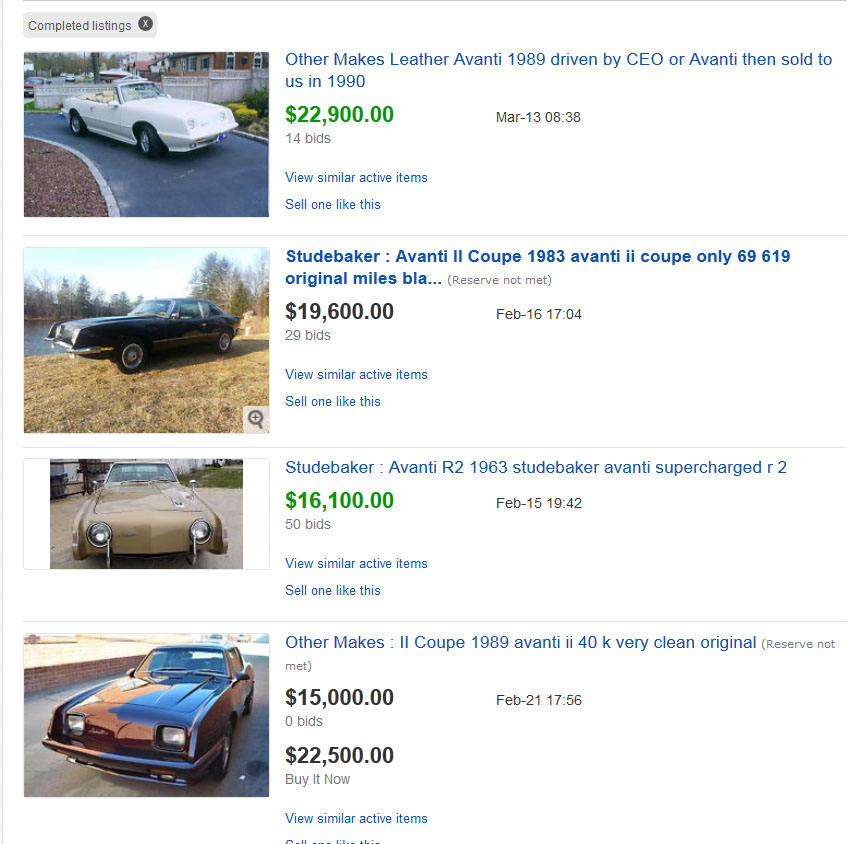
Task: Click Sell one like this under $16,100 listing
Action: click(x=333, y=590)
